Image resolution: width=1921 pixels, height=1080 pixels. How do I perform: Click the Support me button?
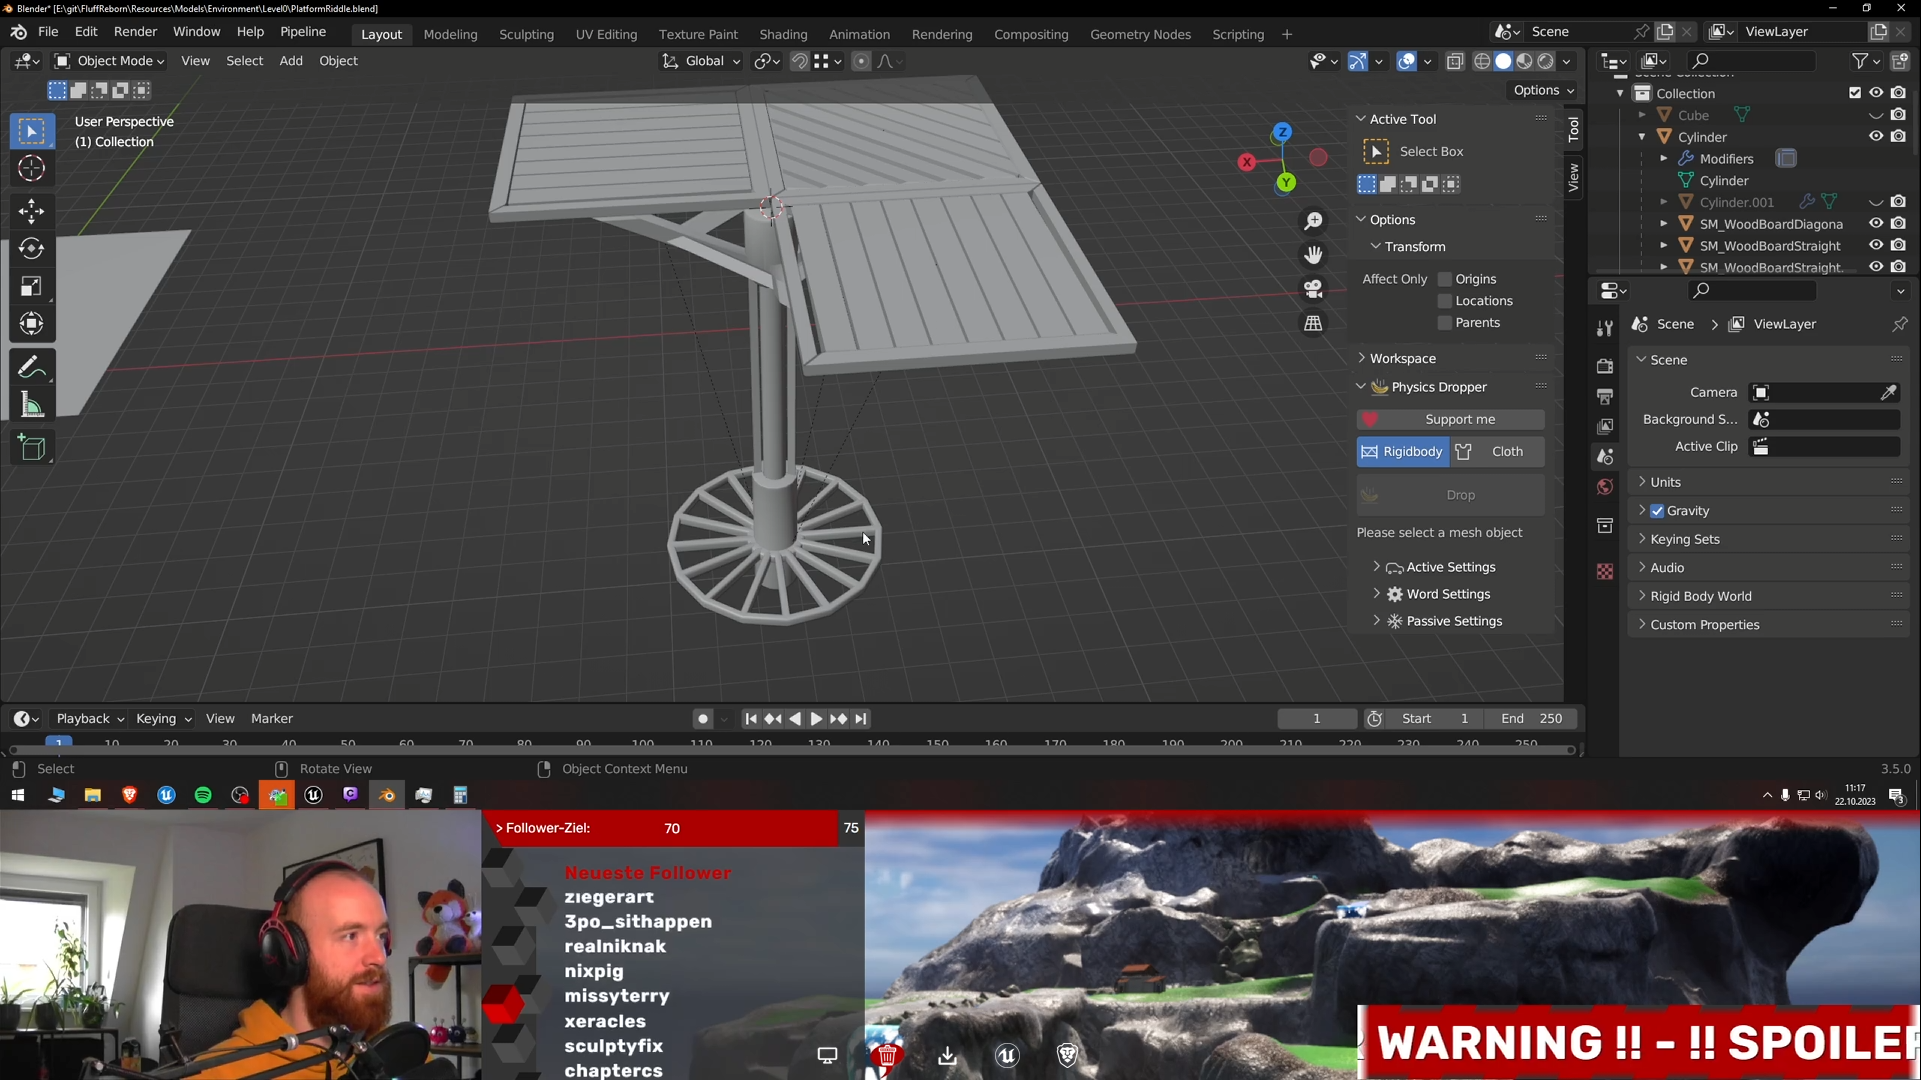coord(1450,420)
